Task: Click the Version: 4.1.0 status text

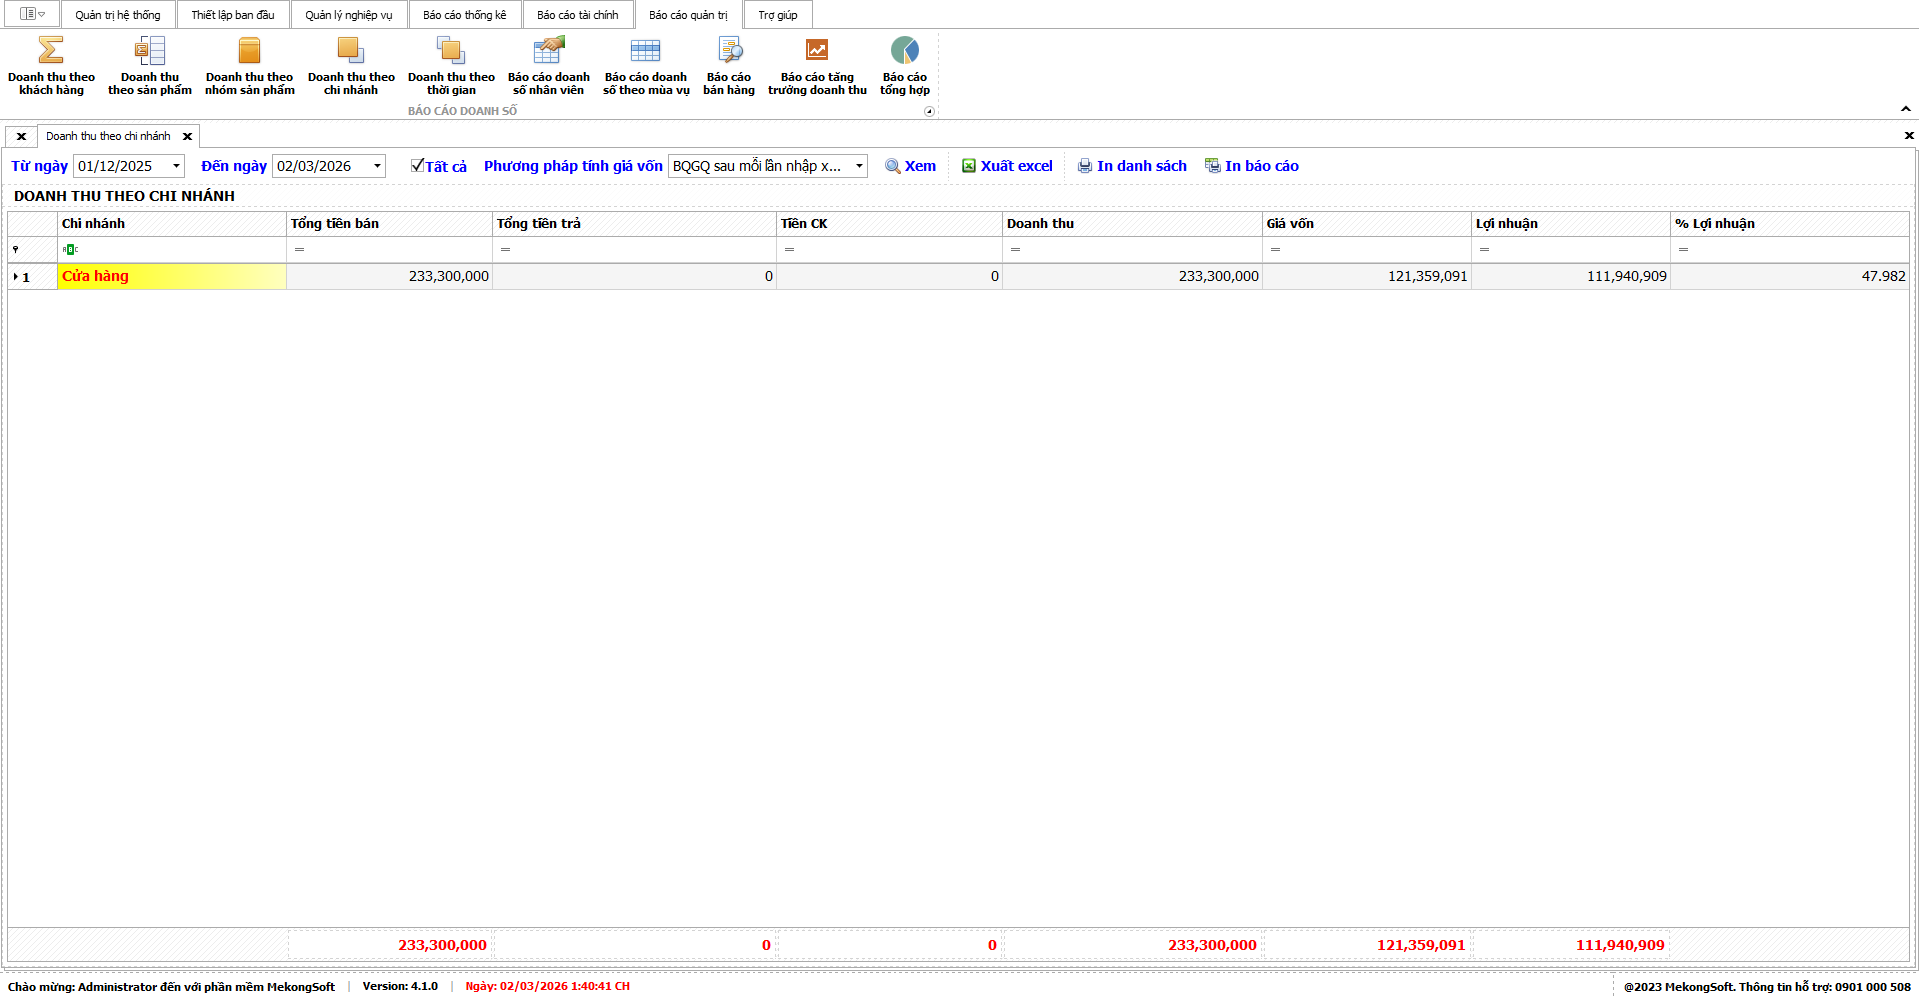Action: (x=400, y=986)
